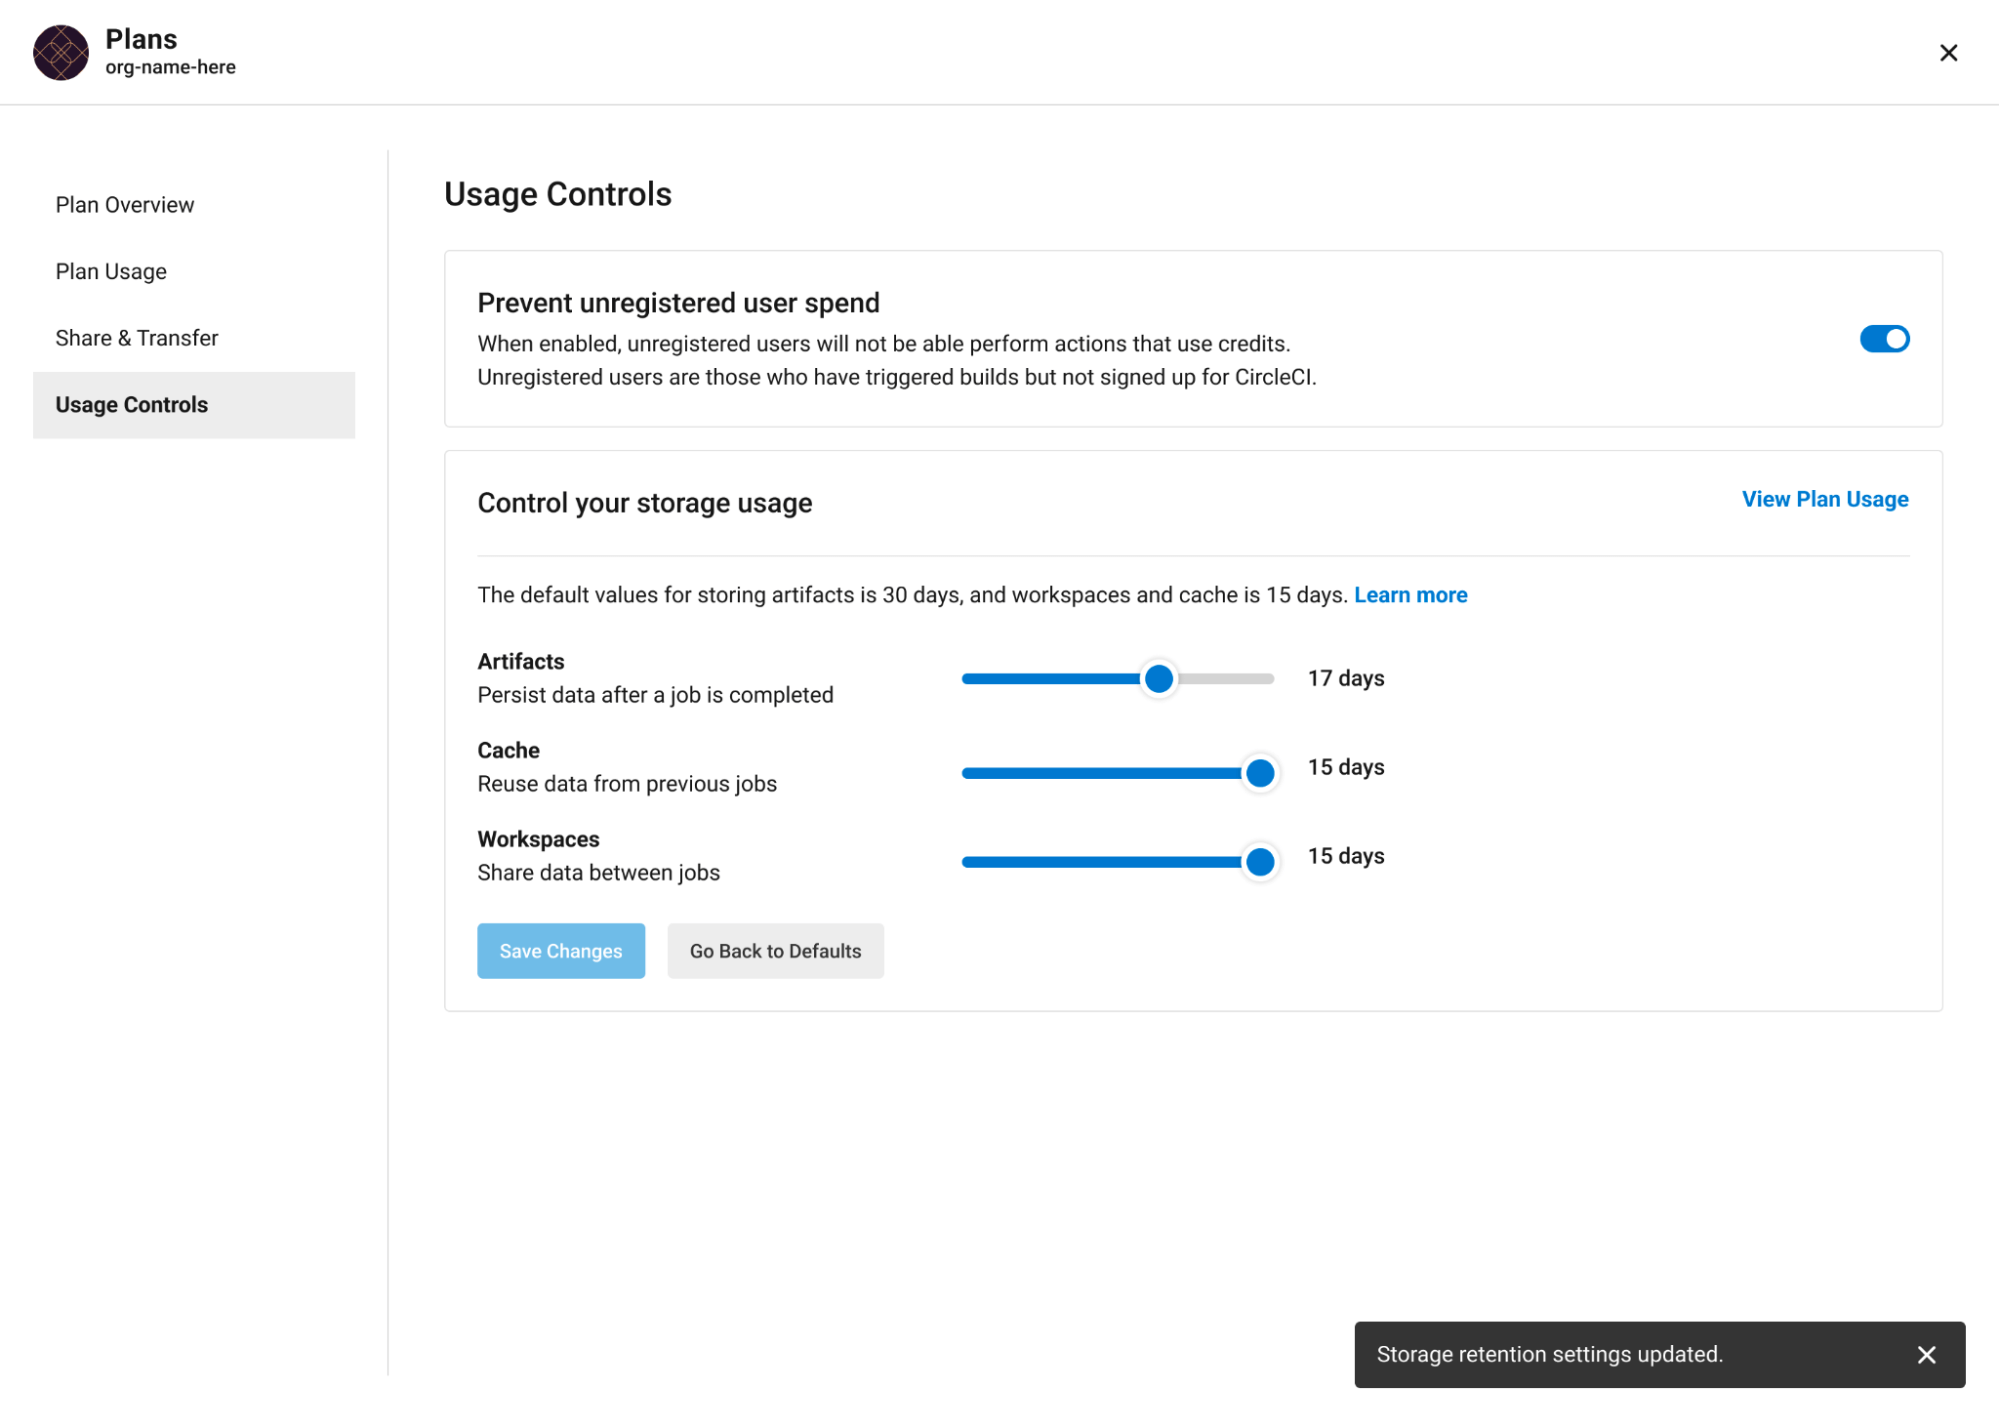Click Learn more storage link
This screenshot has width=1999, height=1422.
1411,592
